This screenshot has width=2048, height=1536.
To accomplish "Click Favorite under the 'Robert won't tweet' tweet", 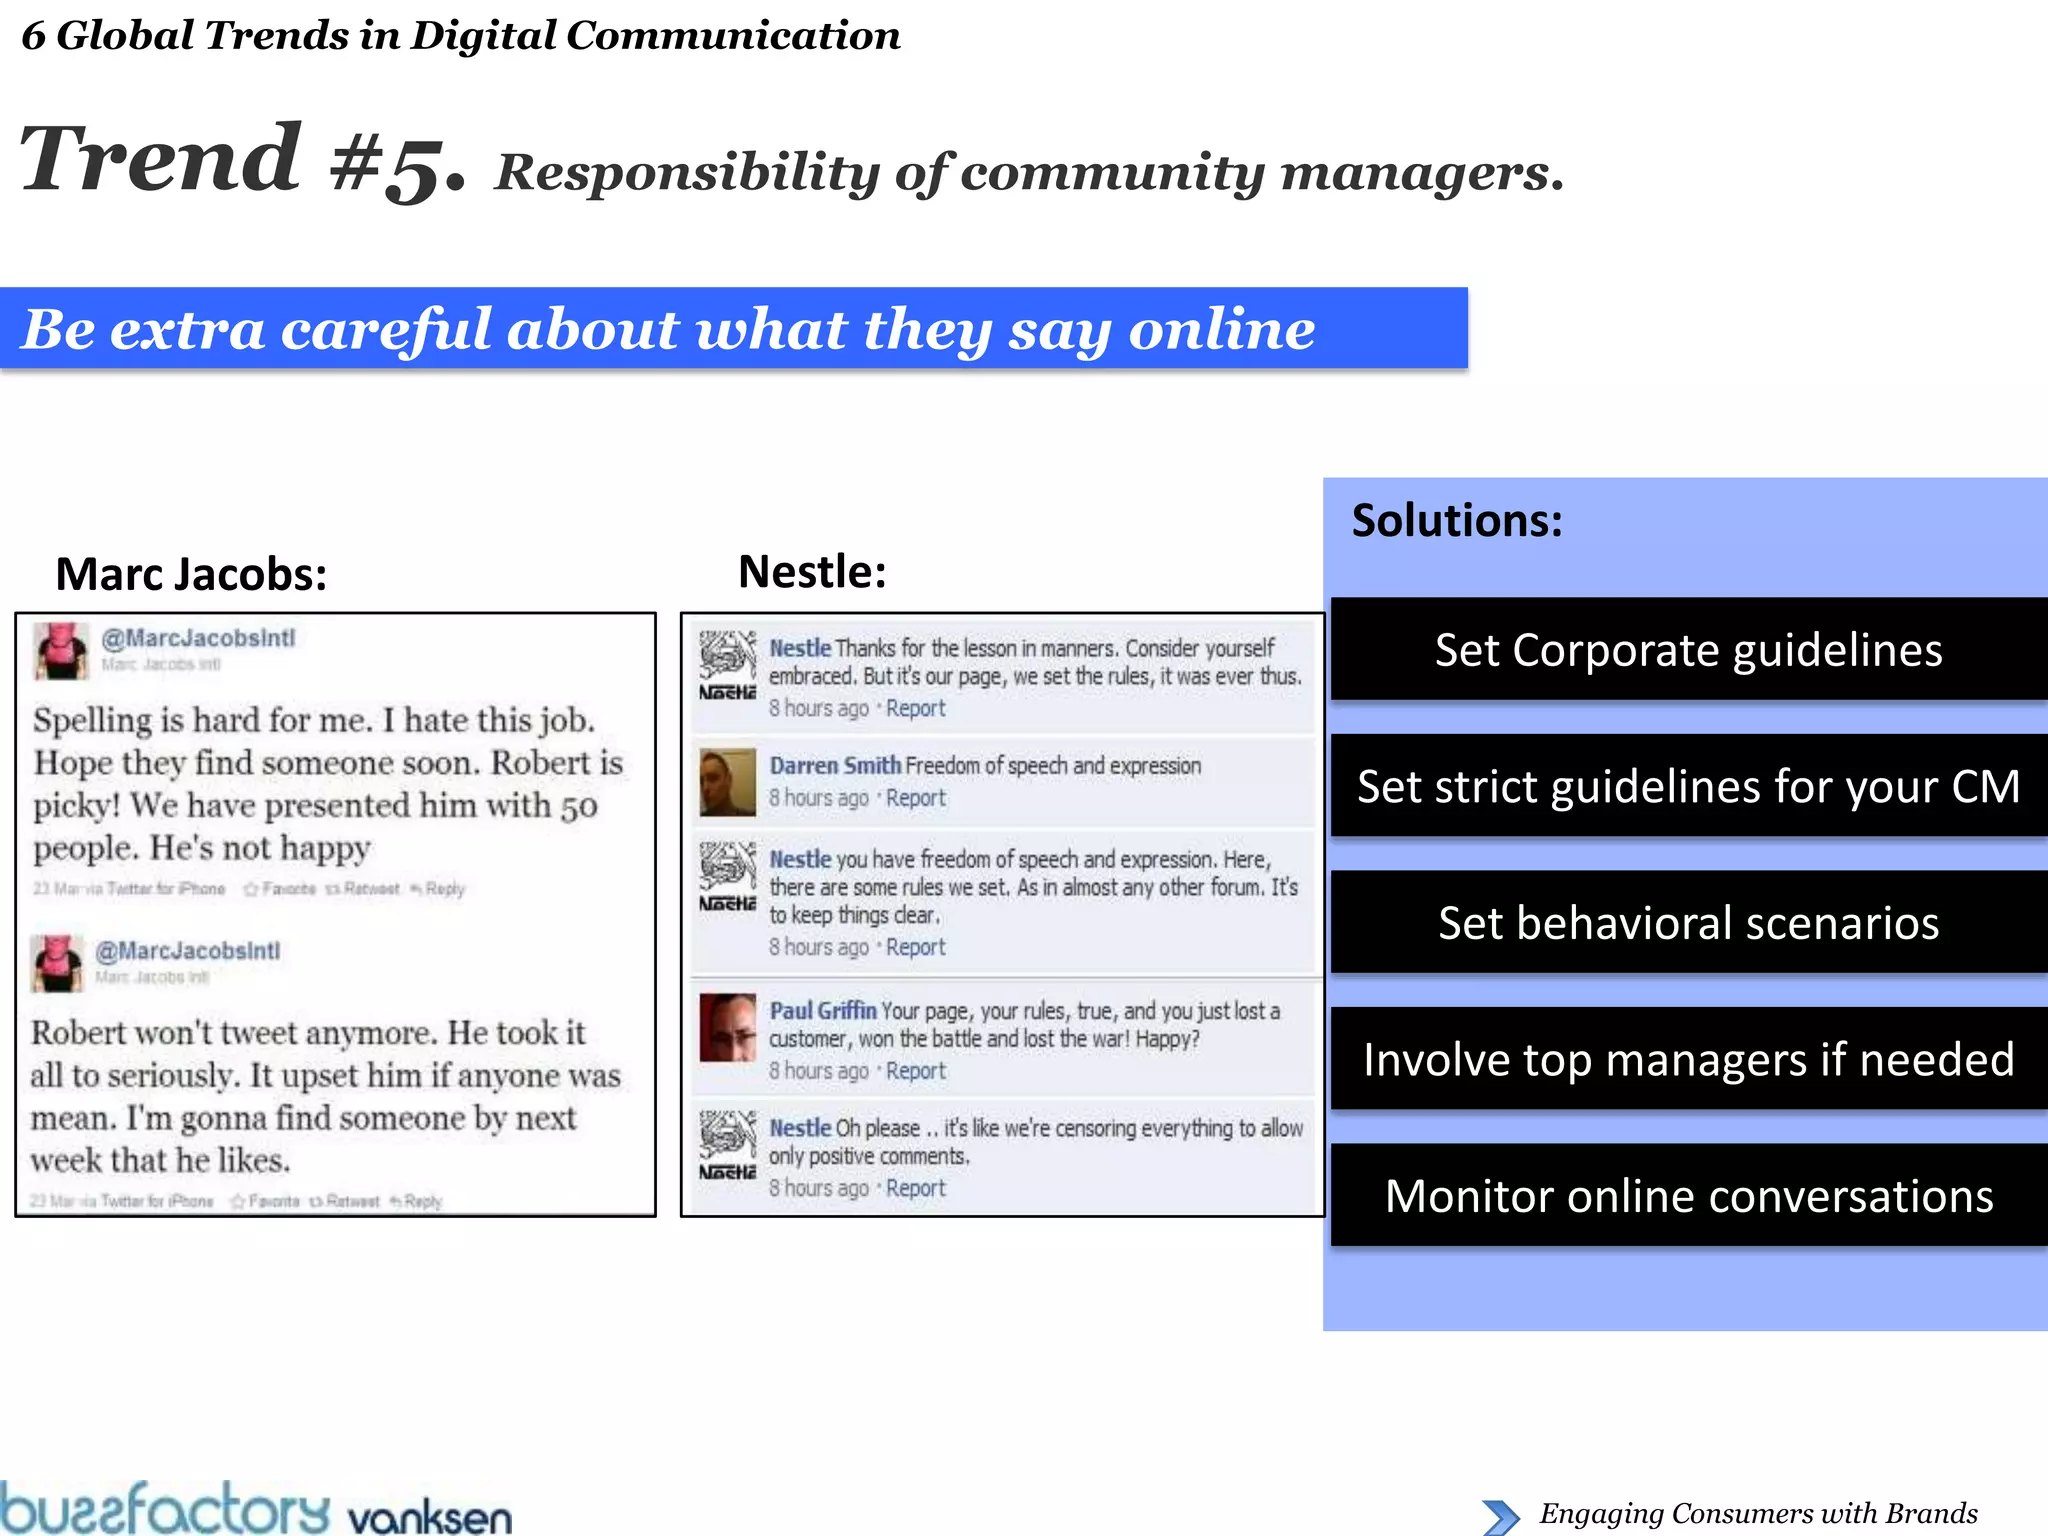I will (x=265, y=1201).
